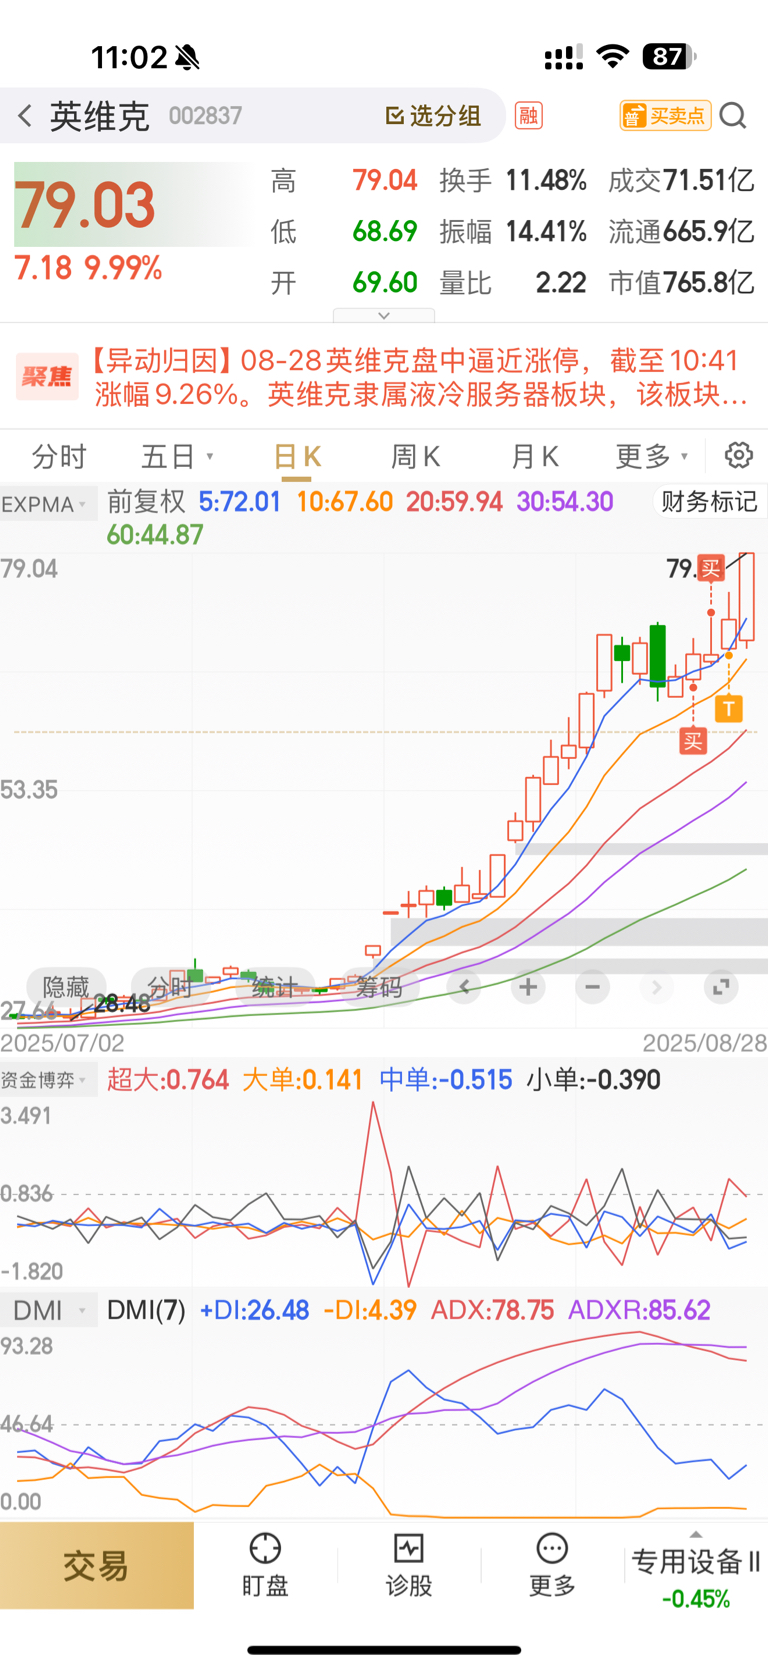Tap 选分组 to choose group
Image resolution: width=768 pixels, height=1669 pixels.
tap(433, 116)
